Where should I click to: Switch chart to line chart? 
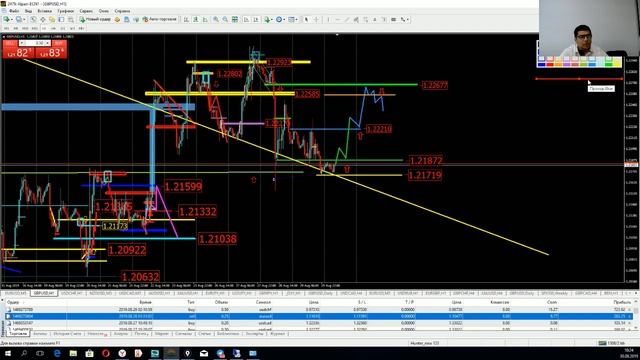click(205, 19)
